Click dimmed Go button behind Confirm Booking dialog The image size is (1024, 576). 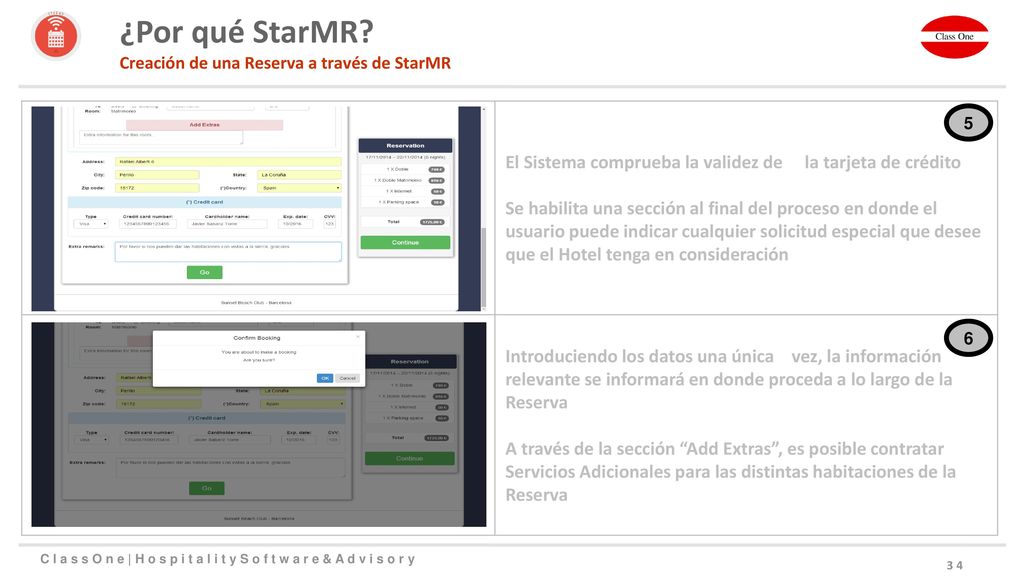pyautogui.click(x=206, y=488)
